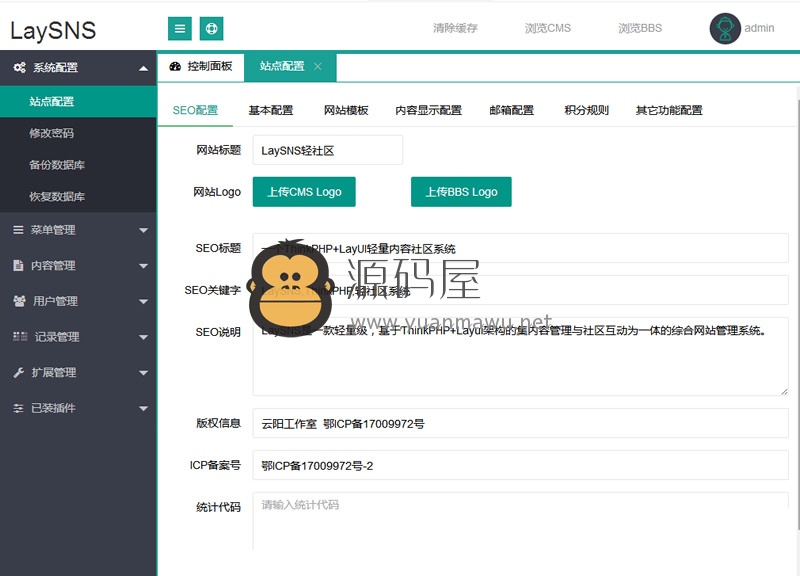This screenshot has height=576, width=800.
Task: Expand the 记录管理 dropdown arrow
Action: coord(143,337)
